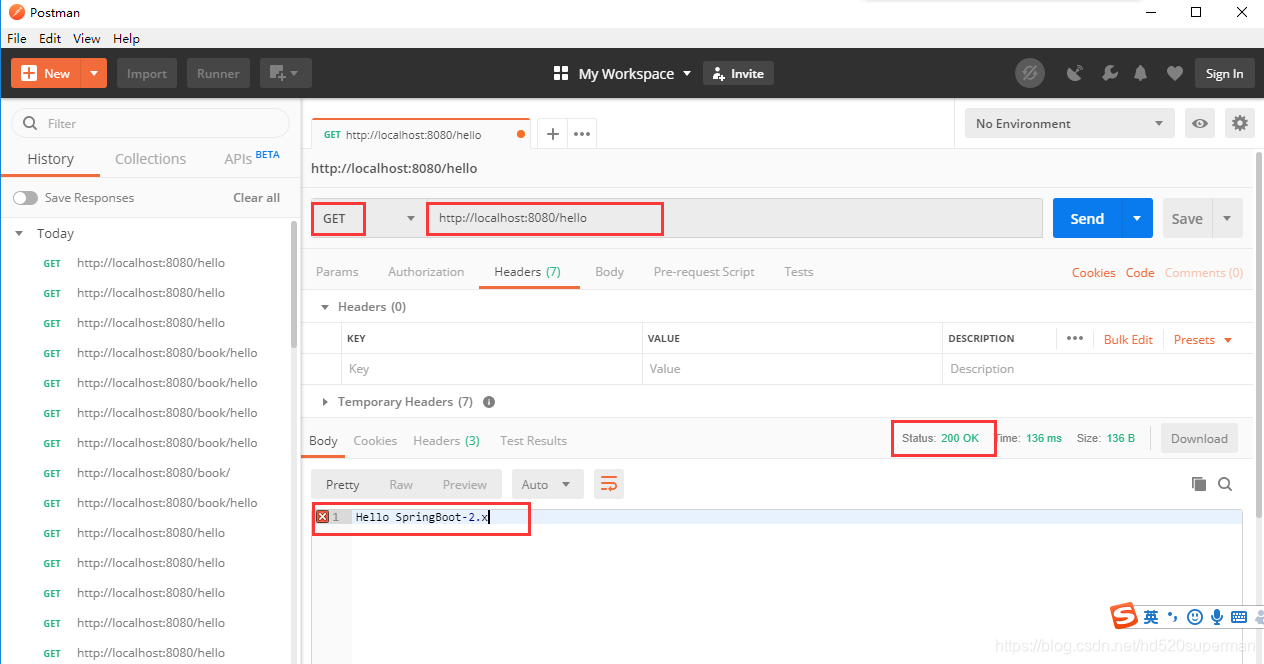
Task: Click the Send button
Action: point(1087,218)
